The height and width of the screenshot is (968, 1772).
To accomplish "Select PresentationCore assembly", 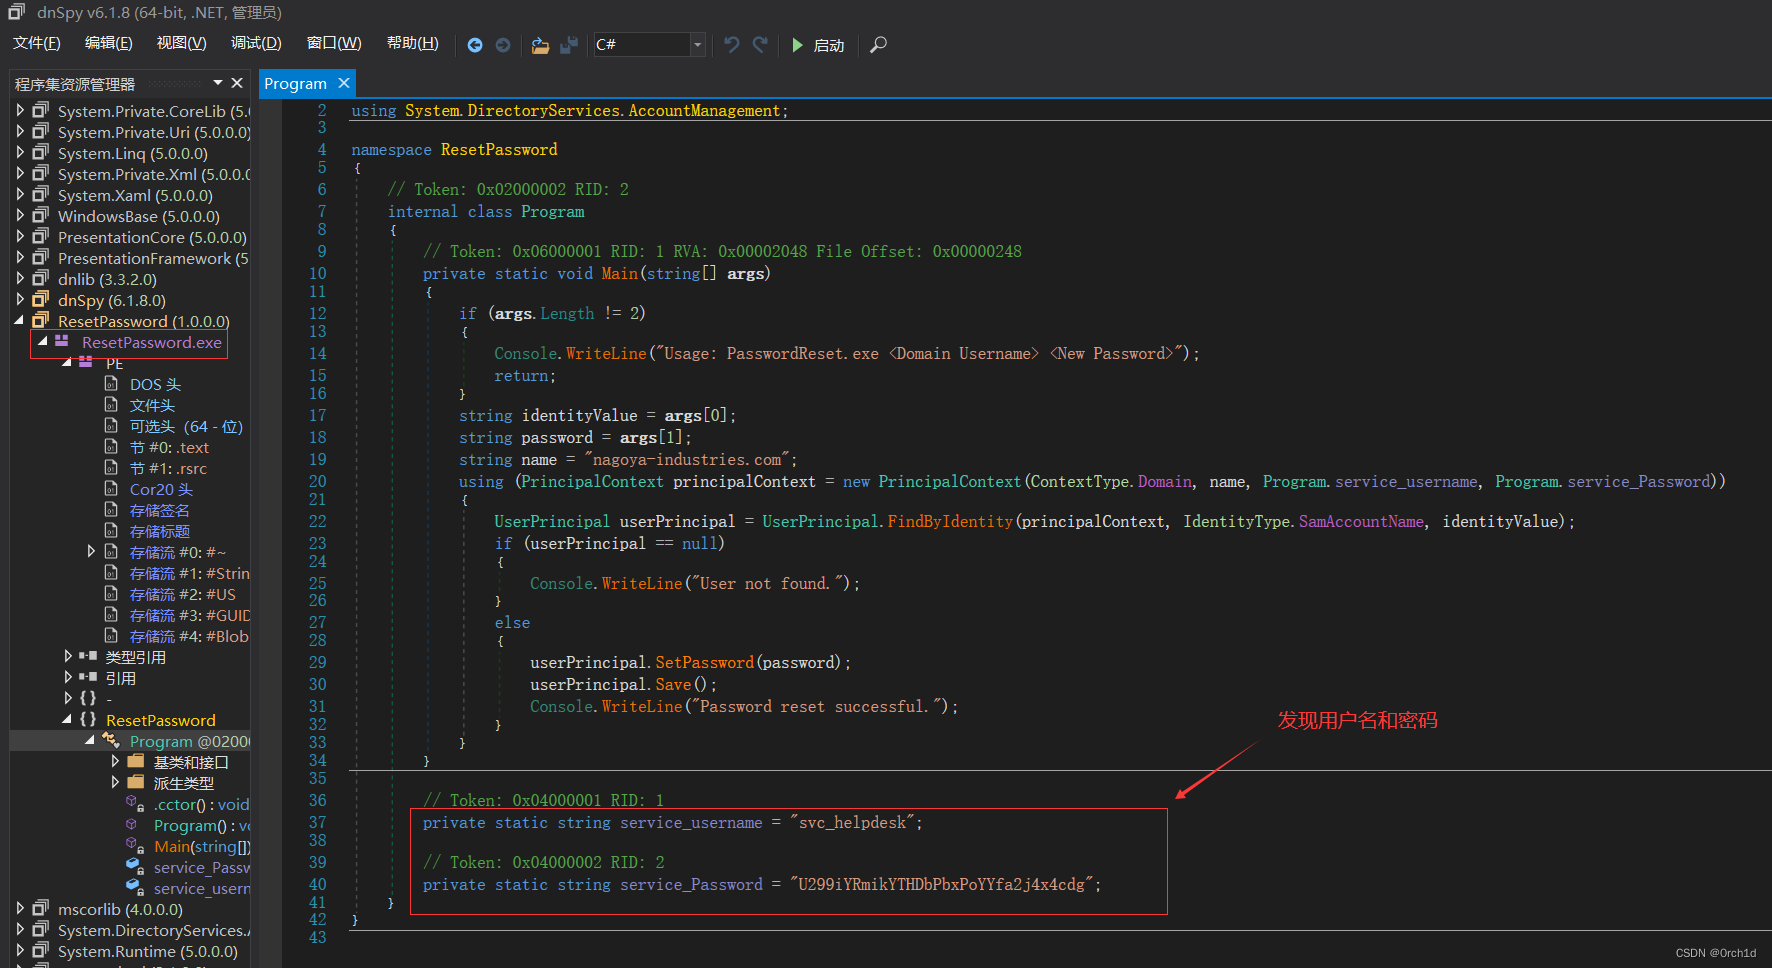I will (x=152, y=237).
